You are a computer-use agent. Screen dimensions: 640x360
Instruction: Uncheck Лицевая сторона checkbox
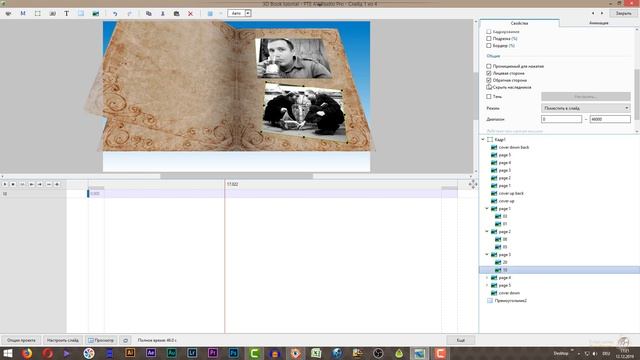[489, 73]
